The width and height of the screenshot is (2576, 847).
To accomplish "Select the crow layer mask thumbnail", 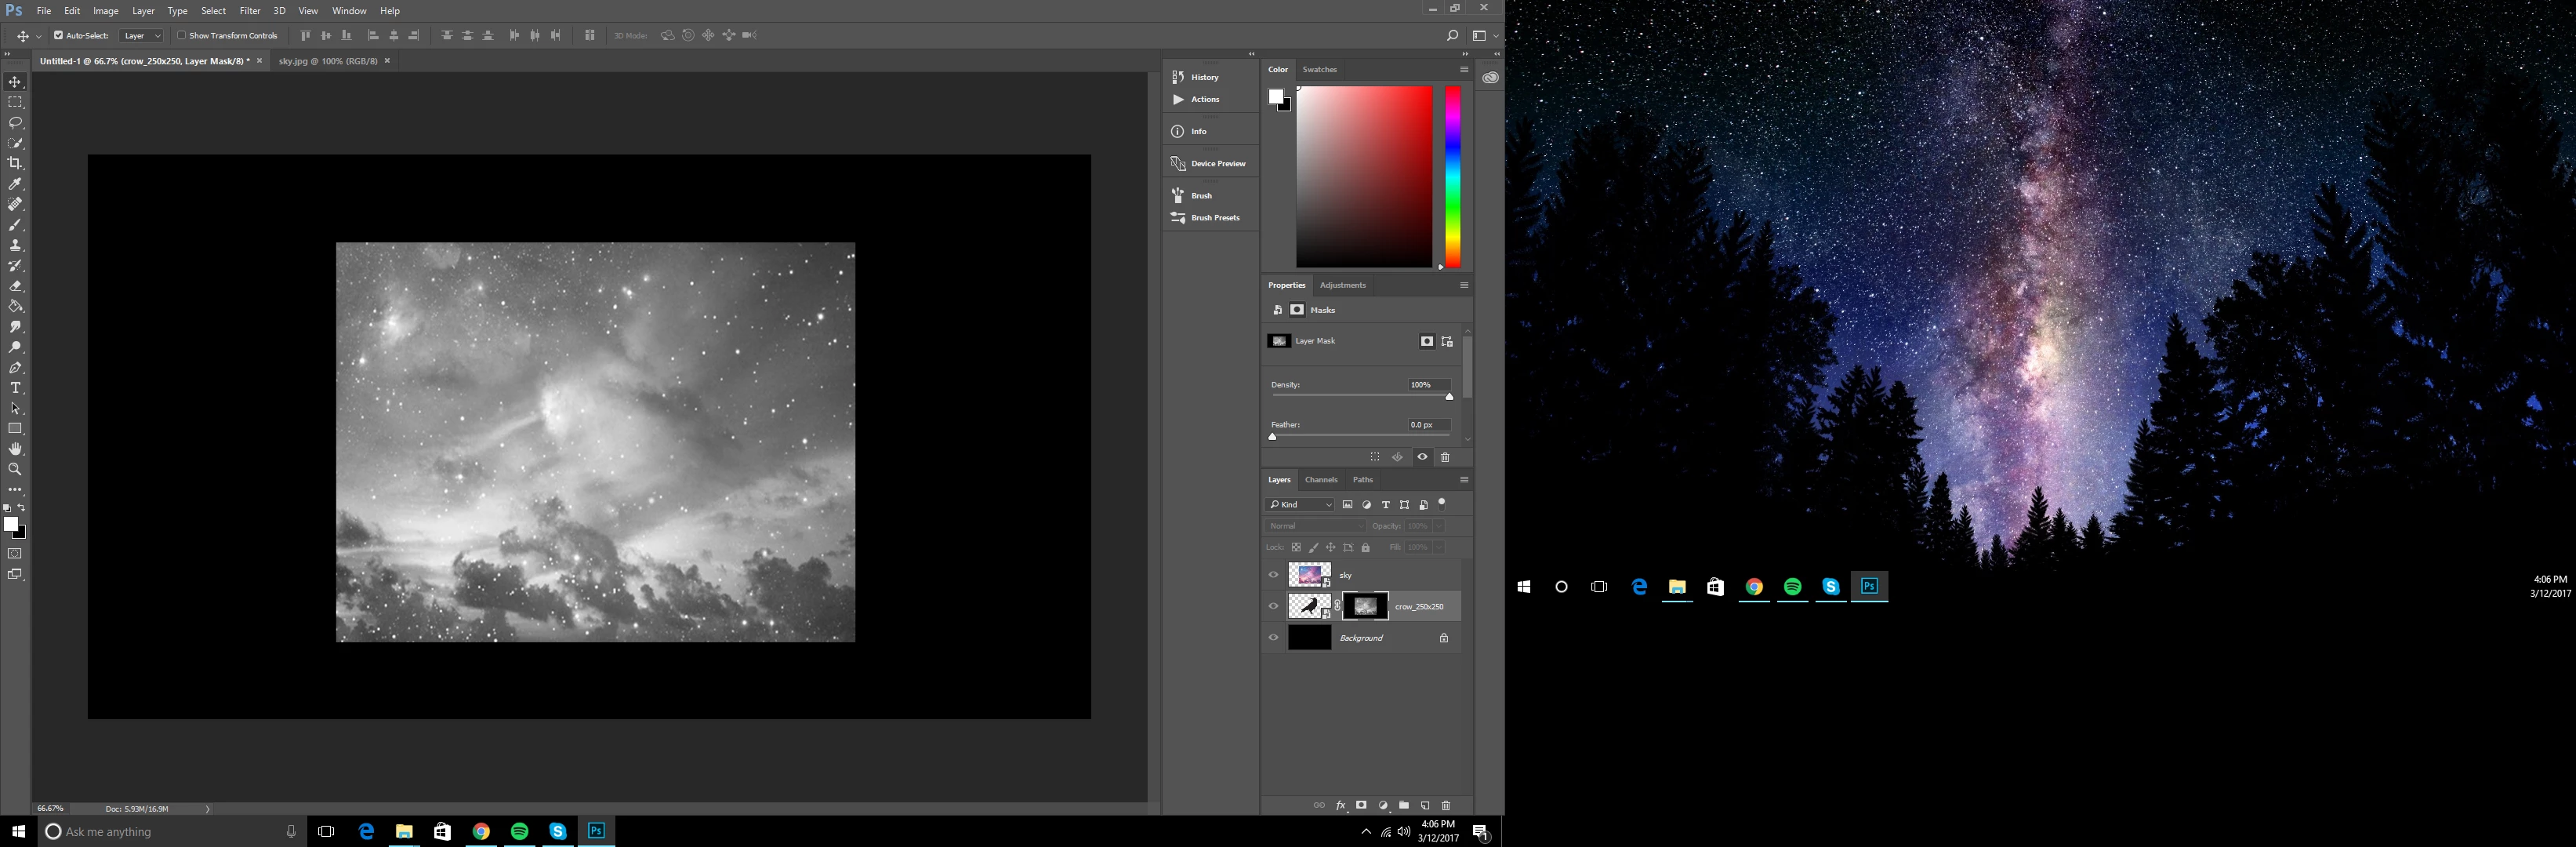I will tap(1365, 606).
